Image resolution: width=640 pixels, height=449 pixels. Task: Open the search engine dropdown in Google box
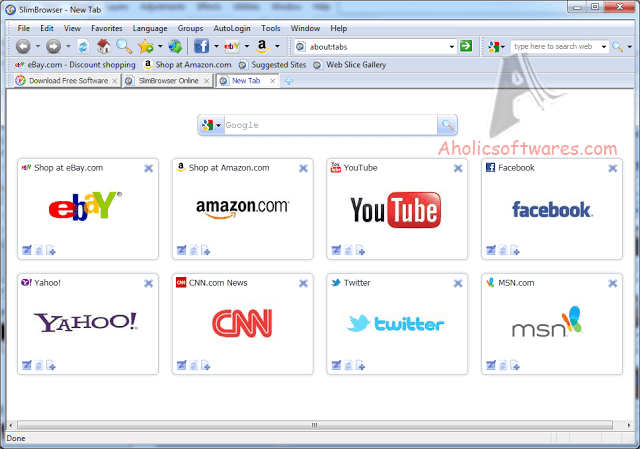pos(218,125)
